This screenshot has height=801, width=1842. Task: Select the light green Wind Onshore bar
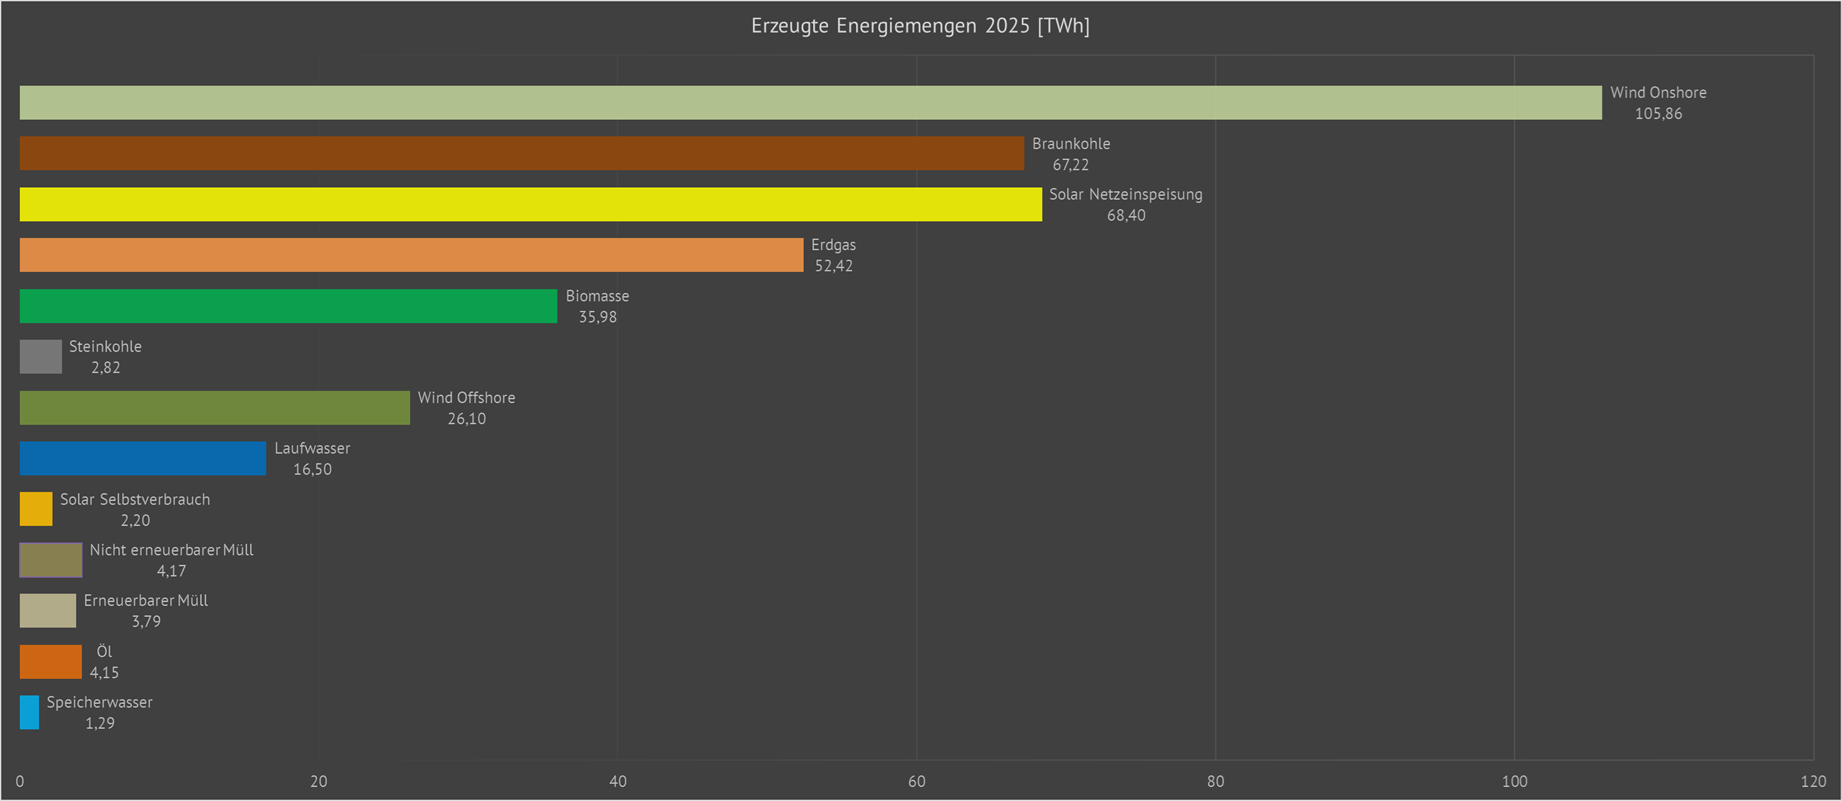tap(810, 103)
